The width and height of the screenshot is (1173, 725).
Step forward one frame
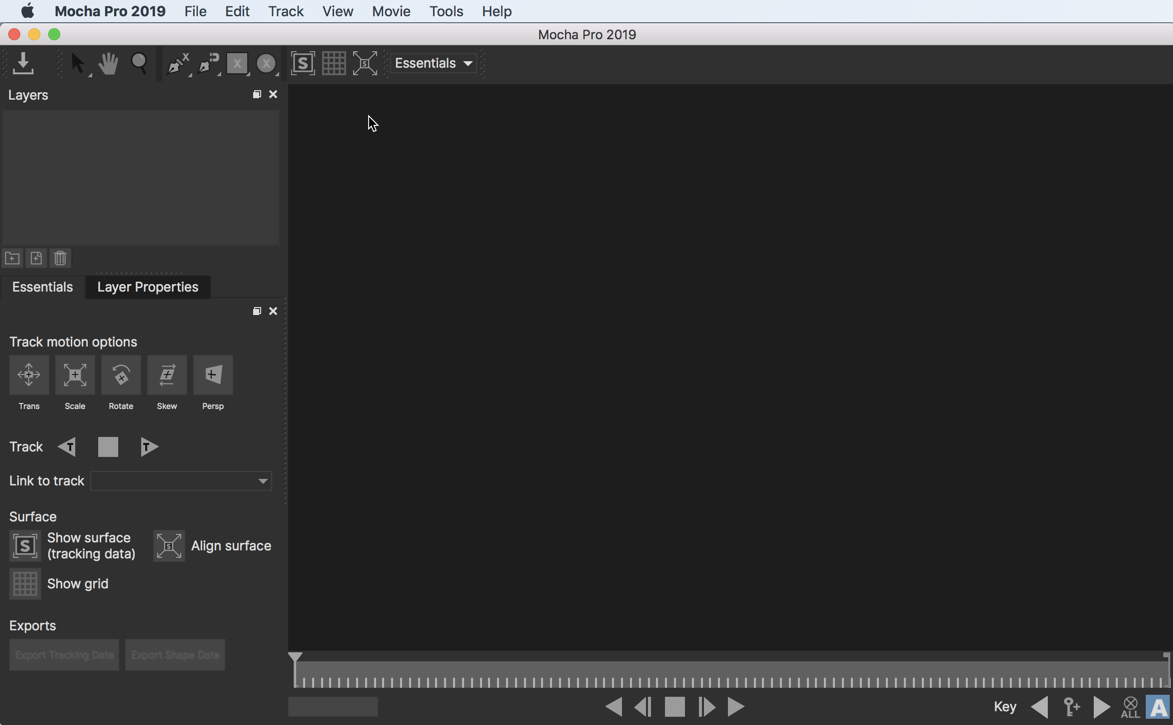point(706,707)
